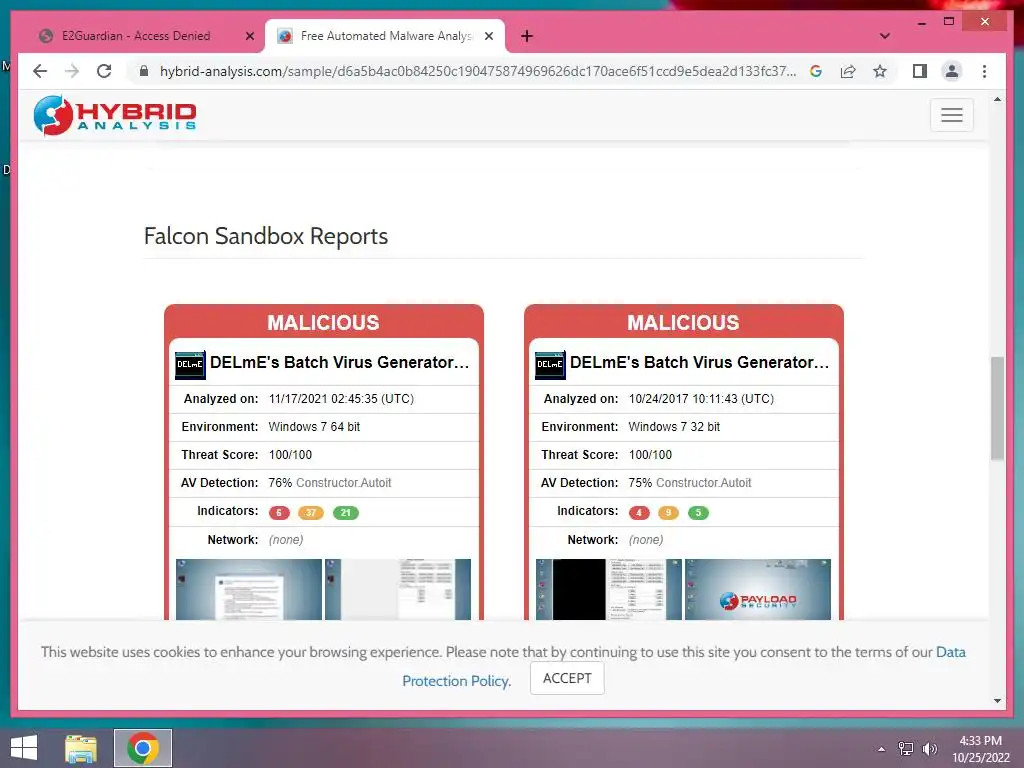Click the page vertical scrollbar thumb
The height and width of the screenshot is (768, 1024).
point(997,408)
